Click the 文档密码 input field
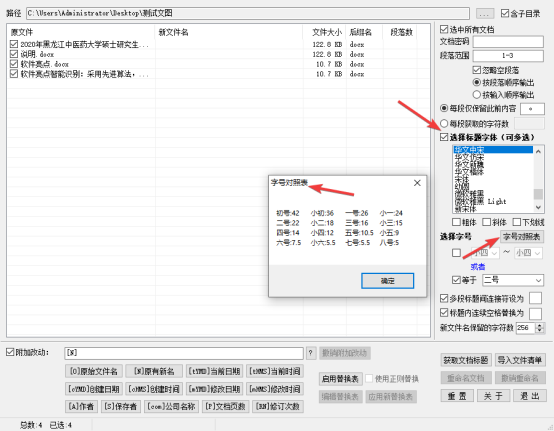Image resolution: width=554 pixels, height=431 pixels. pyautogui.click(x=508, y=42)
